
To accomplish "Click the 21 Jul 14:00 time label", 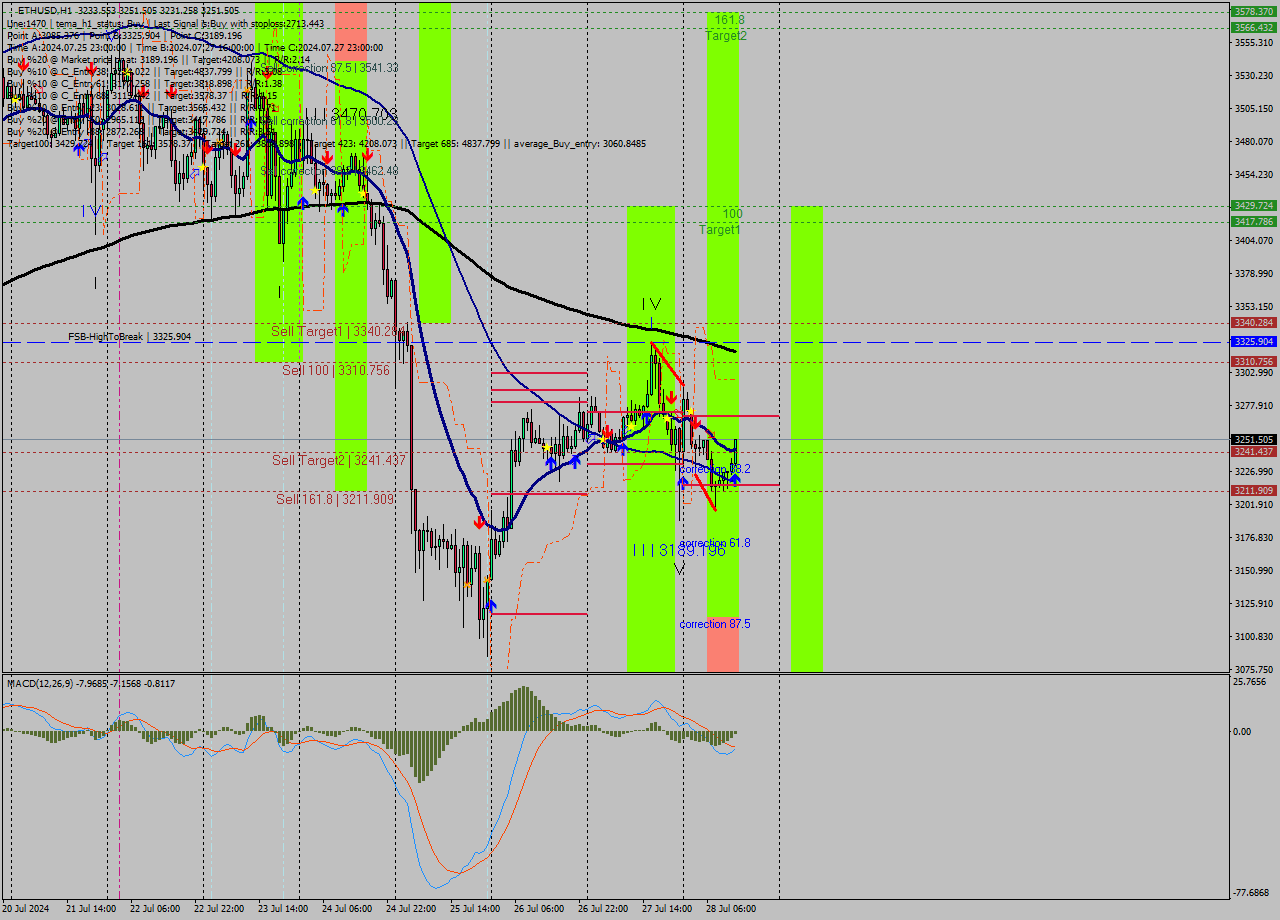I will 89,909.
